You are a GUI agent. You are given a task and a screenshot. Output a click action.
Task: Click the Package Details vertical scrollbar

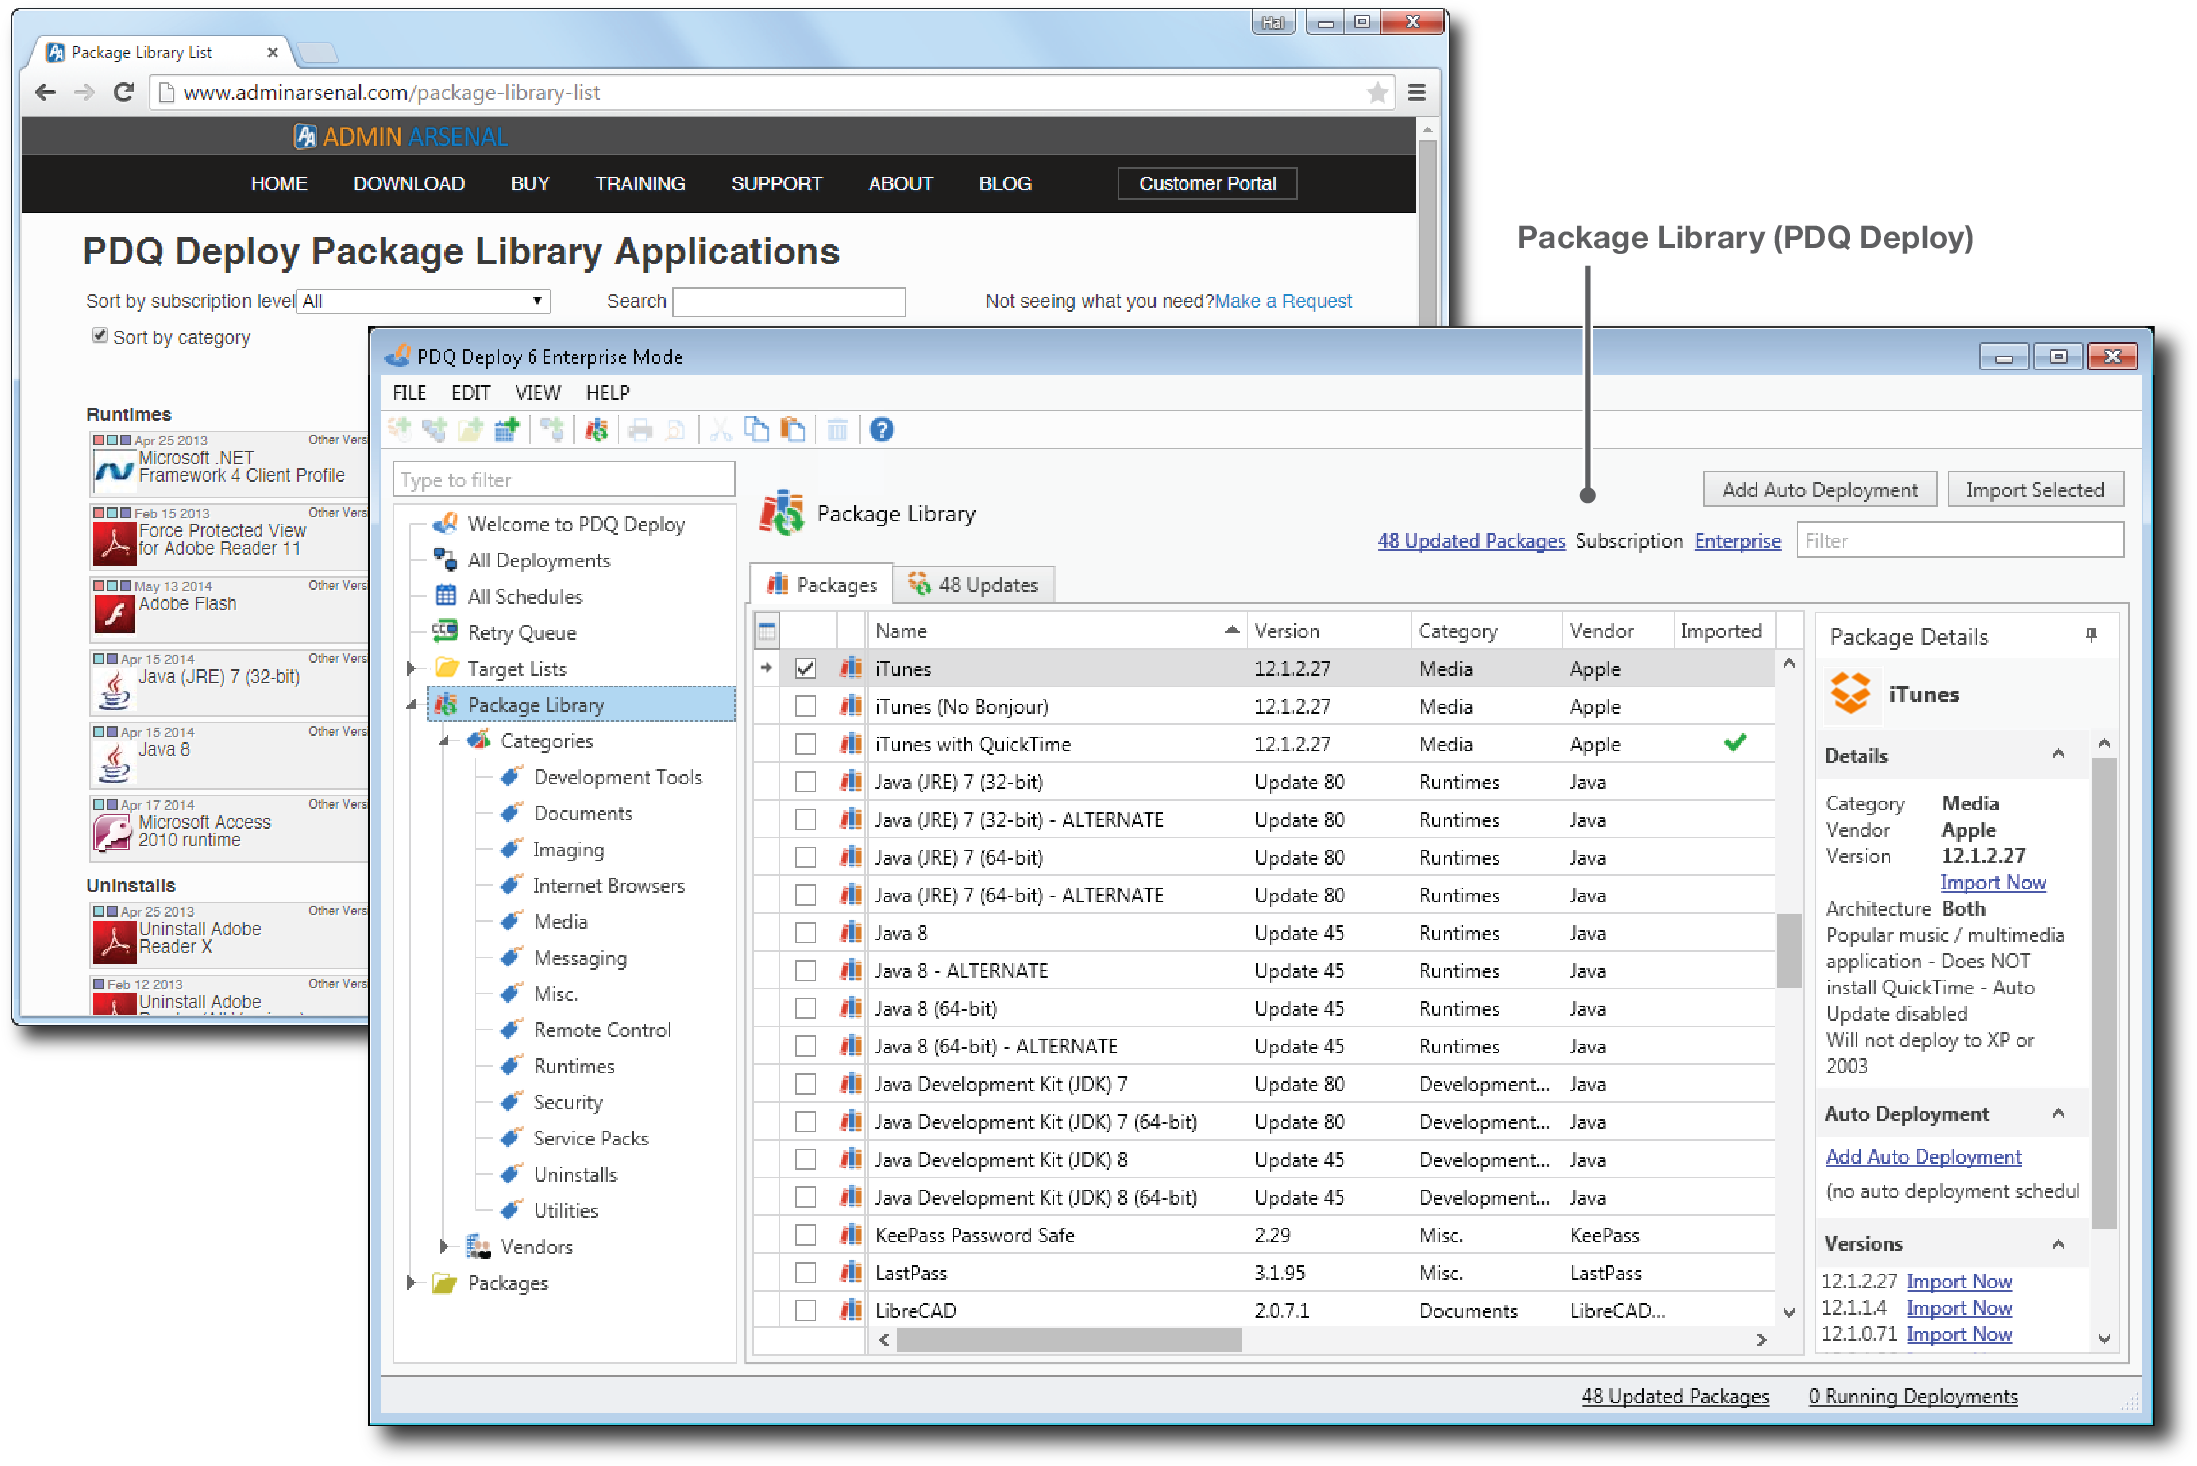(2103, 992)
